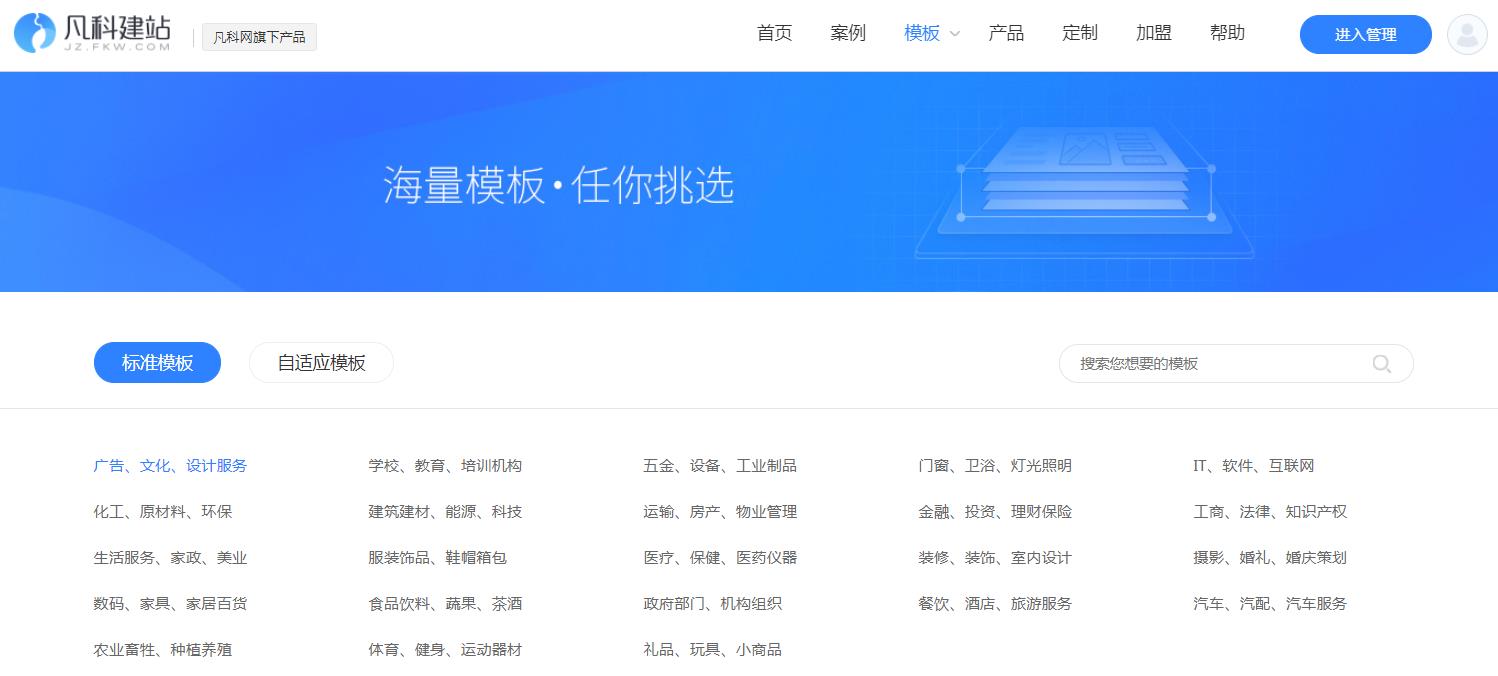Select category 医疗、保健、医药仪器

click(x=720, y=558)
